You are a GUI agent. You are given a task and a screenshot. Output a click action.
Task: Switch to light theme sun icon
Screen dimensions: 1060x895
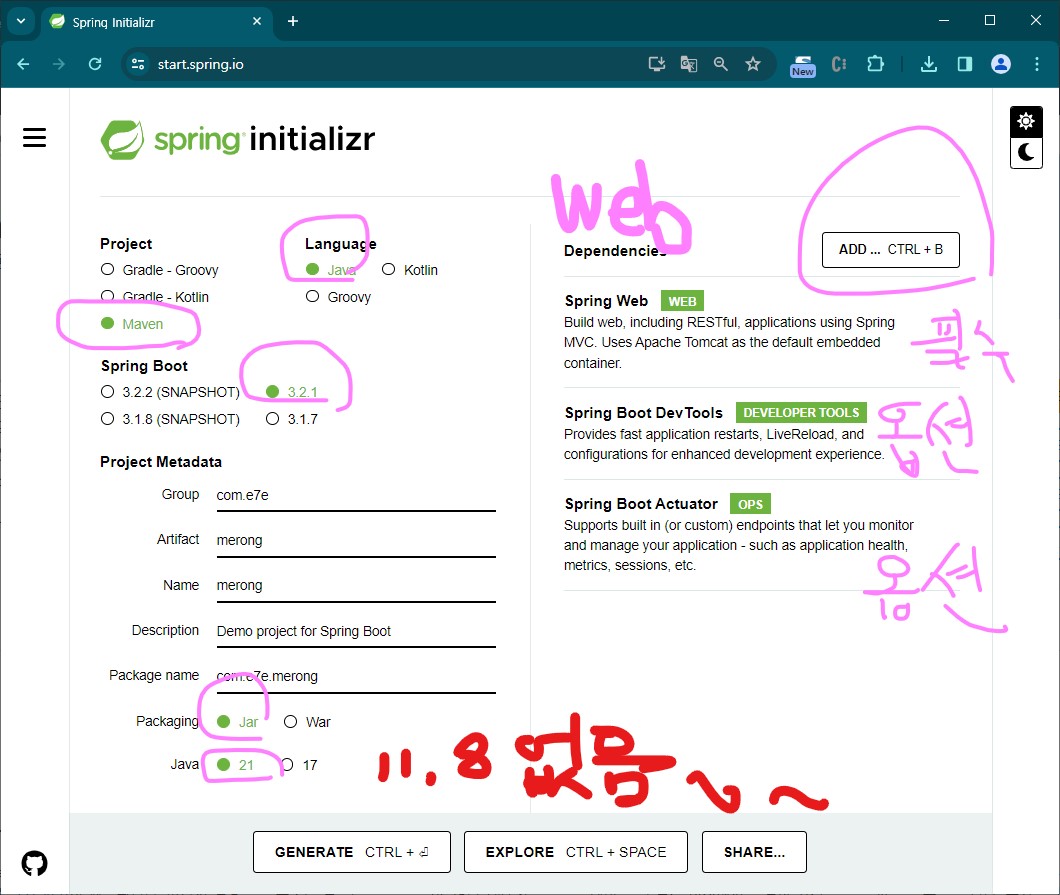1026,121
